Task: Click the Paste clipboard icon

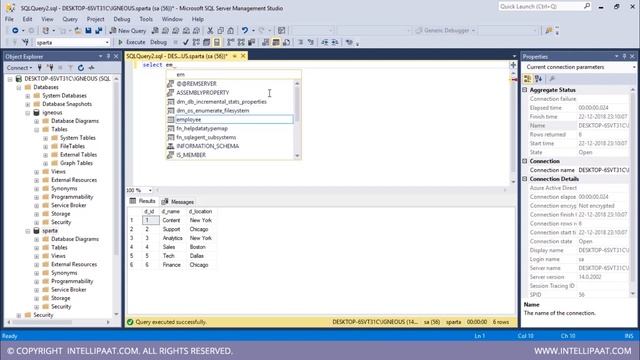Action: pyautogui.click(x=231, y=31)
